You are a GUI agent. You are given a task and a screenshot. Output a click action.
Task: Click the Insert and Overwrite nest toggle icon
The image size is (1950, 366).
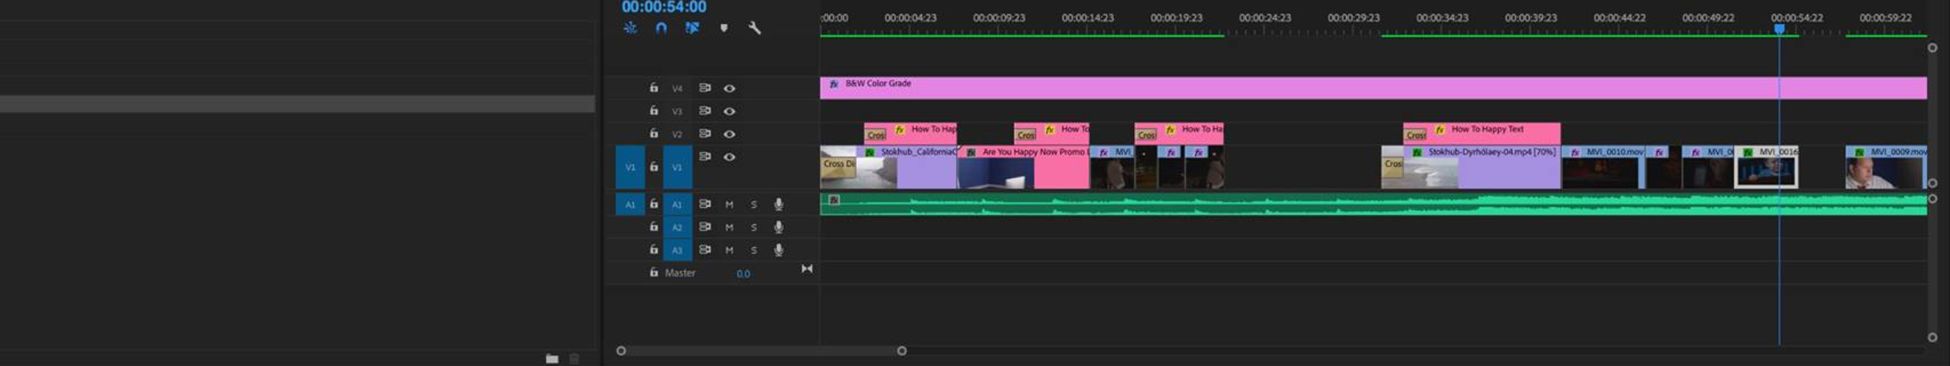[630, 28]
